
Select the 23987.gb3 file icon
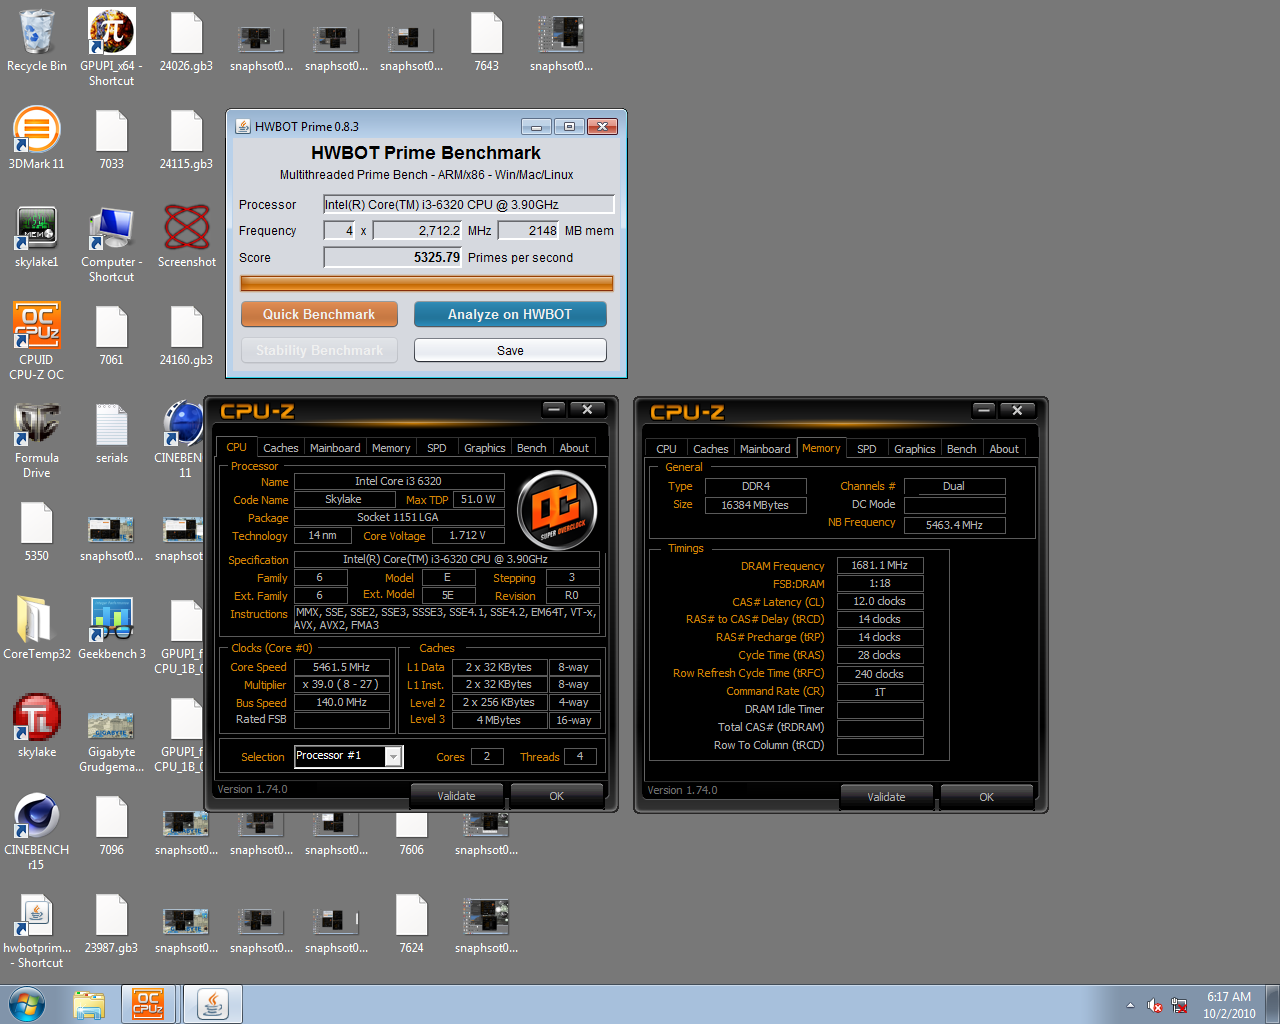(x=111, y=923)
